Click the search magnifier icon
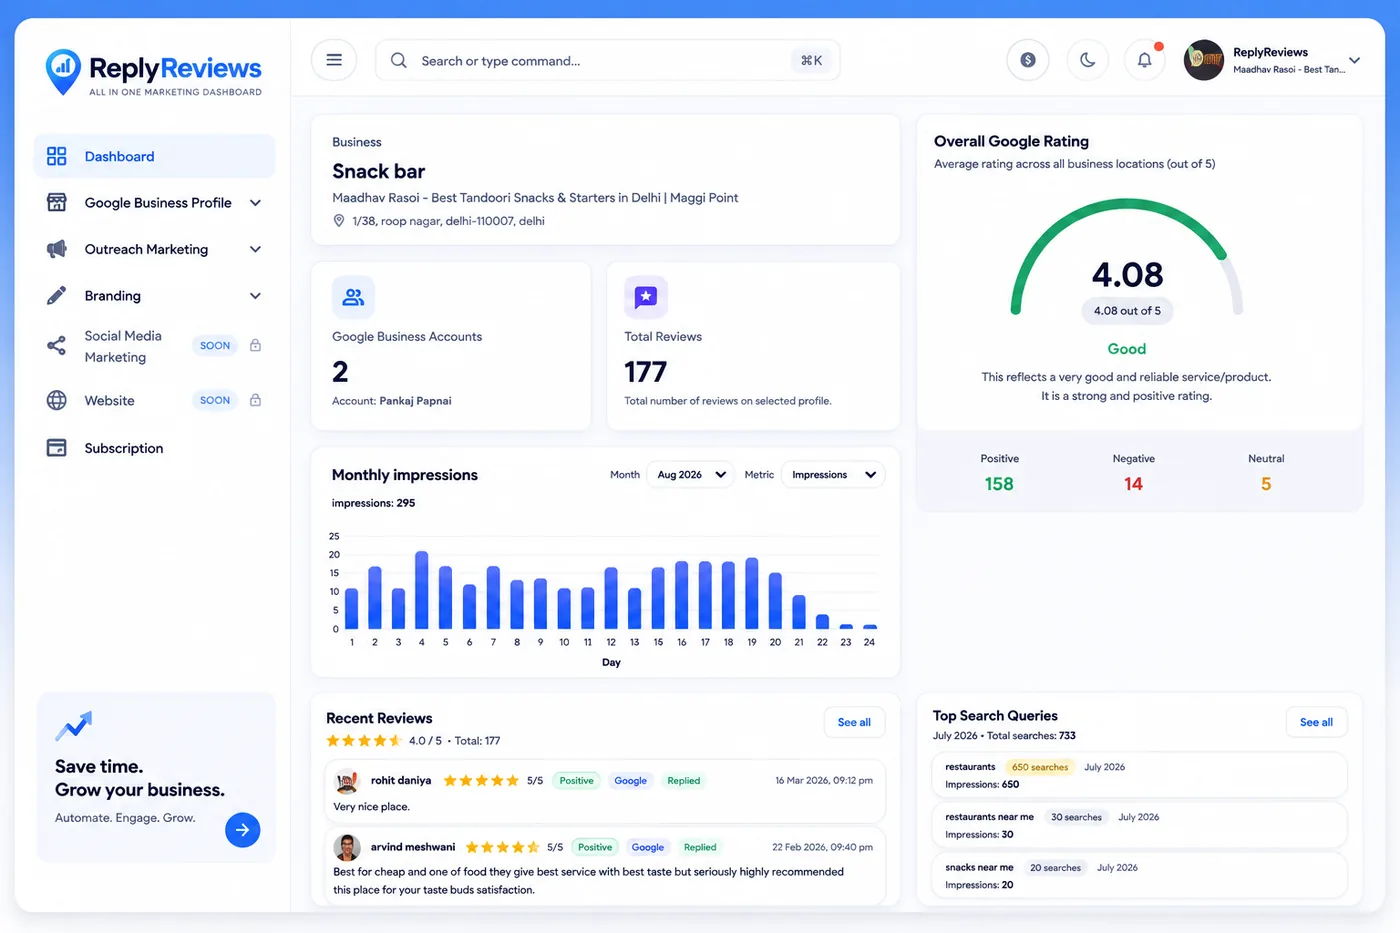 [398, 60]
